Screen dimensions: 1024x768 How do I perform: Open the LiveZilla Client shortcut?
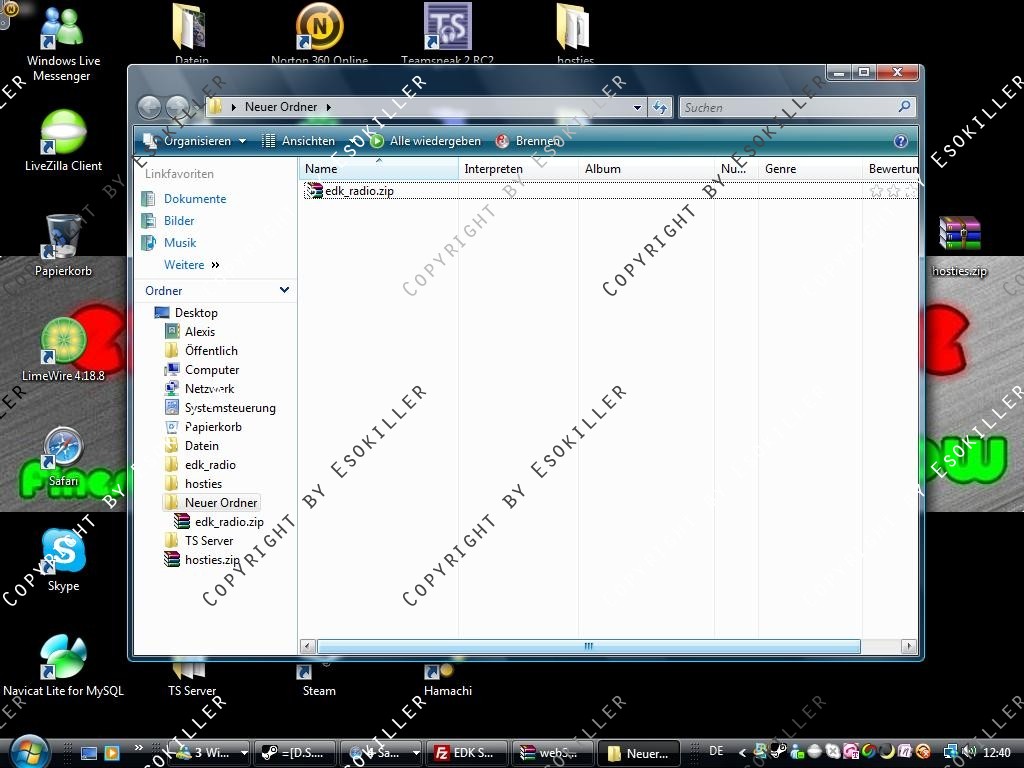tap(63, 135)
